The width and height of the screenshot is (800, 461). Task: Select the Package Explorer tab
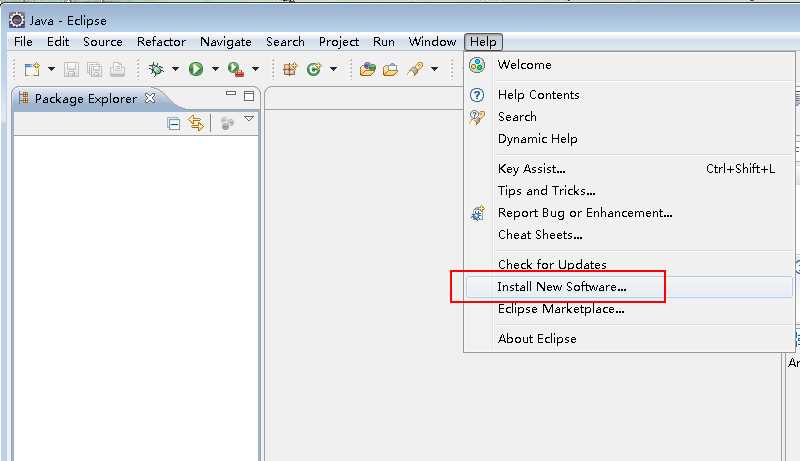[86, 98]
